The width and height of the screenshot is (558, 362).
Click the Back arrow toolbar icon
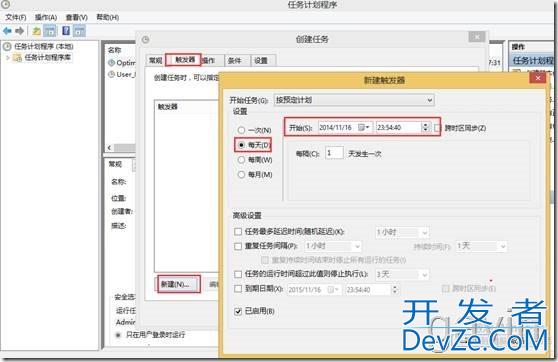point(7,31)
